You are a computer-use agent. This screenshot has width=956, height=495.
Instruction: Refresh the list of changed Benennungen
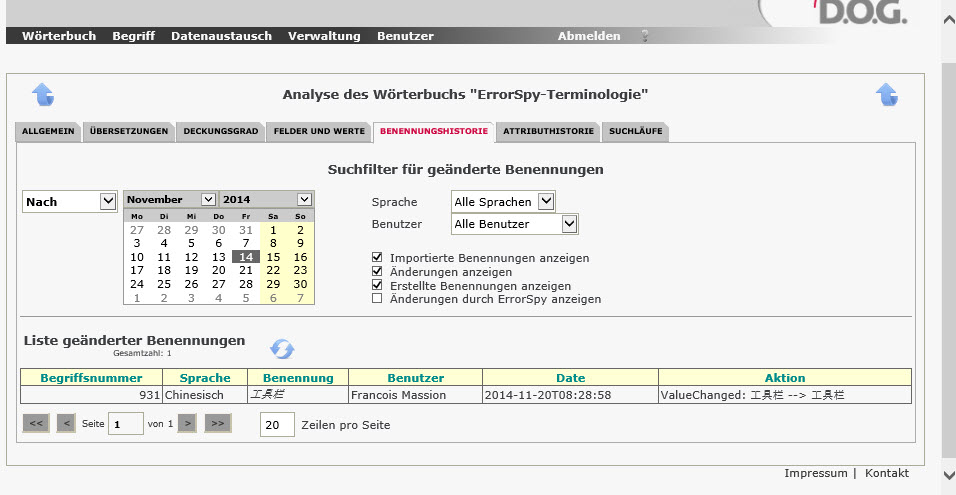click(x=282, y=349)
